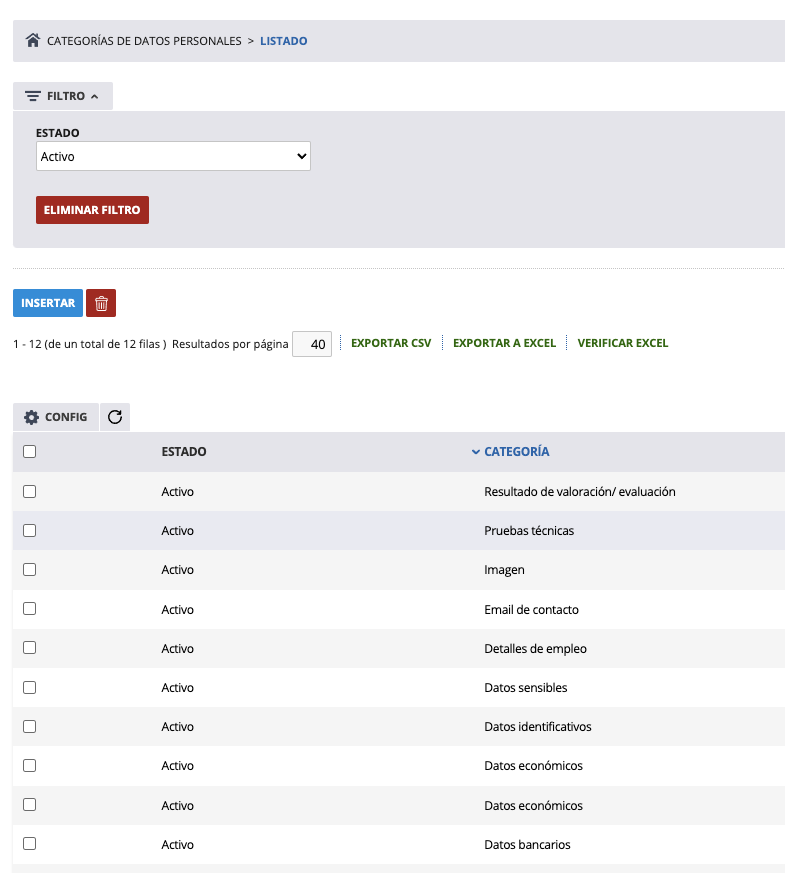Click Verificar Excel link
The height and width of the screenshot is (873, 785).
coord(622,343)
